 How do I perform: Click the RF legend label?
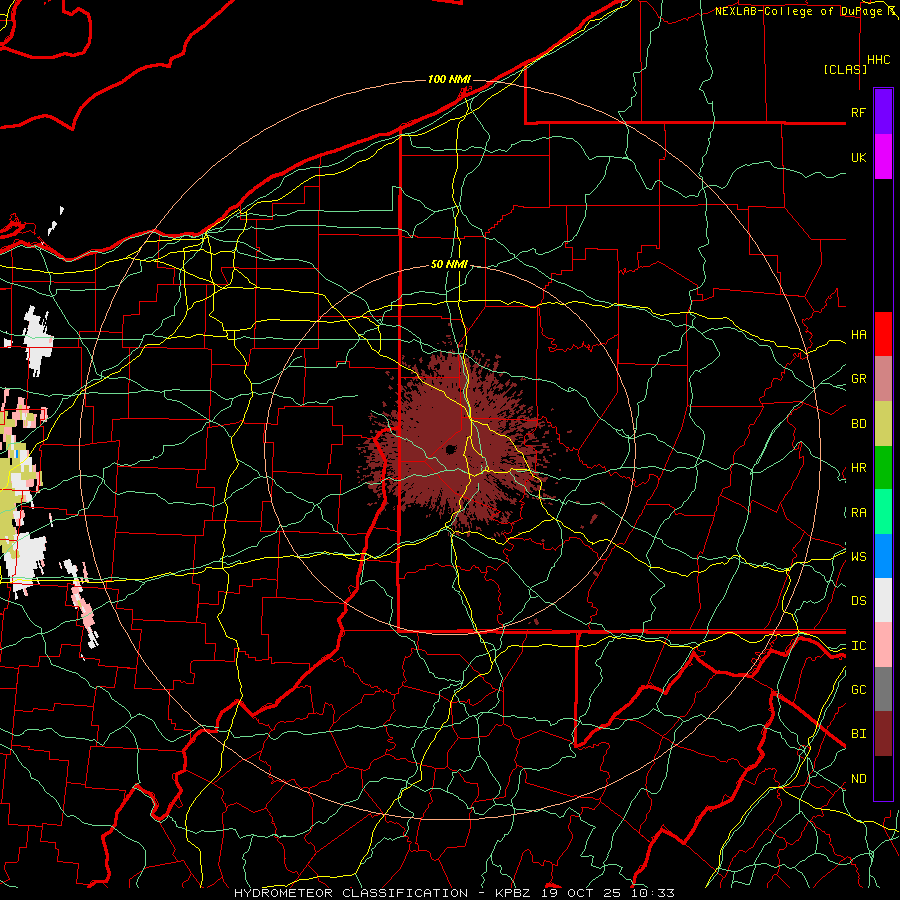[859, 112]
